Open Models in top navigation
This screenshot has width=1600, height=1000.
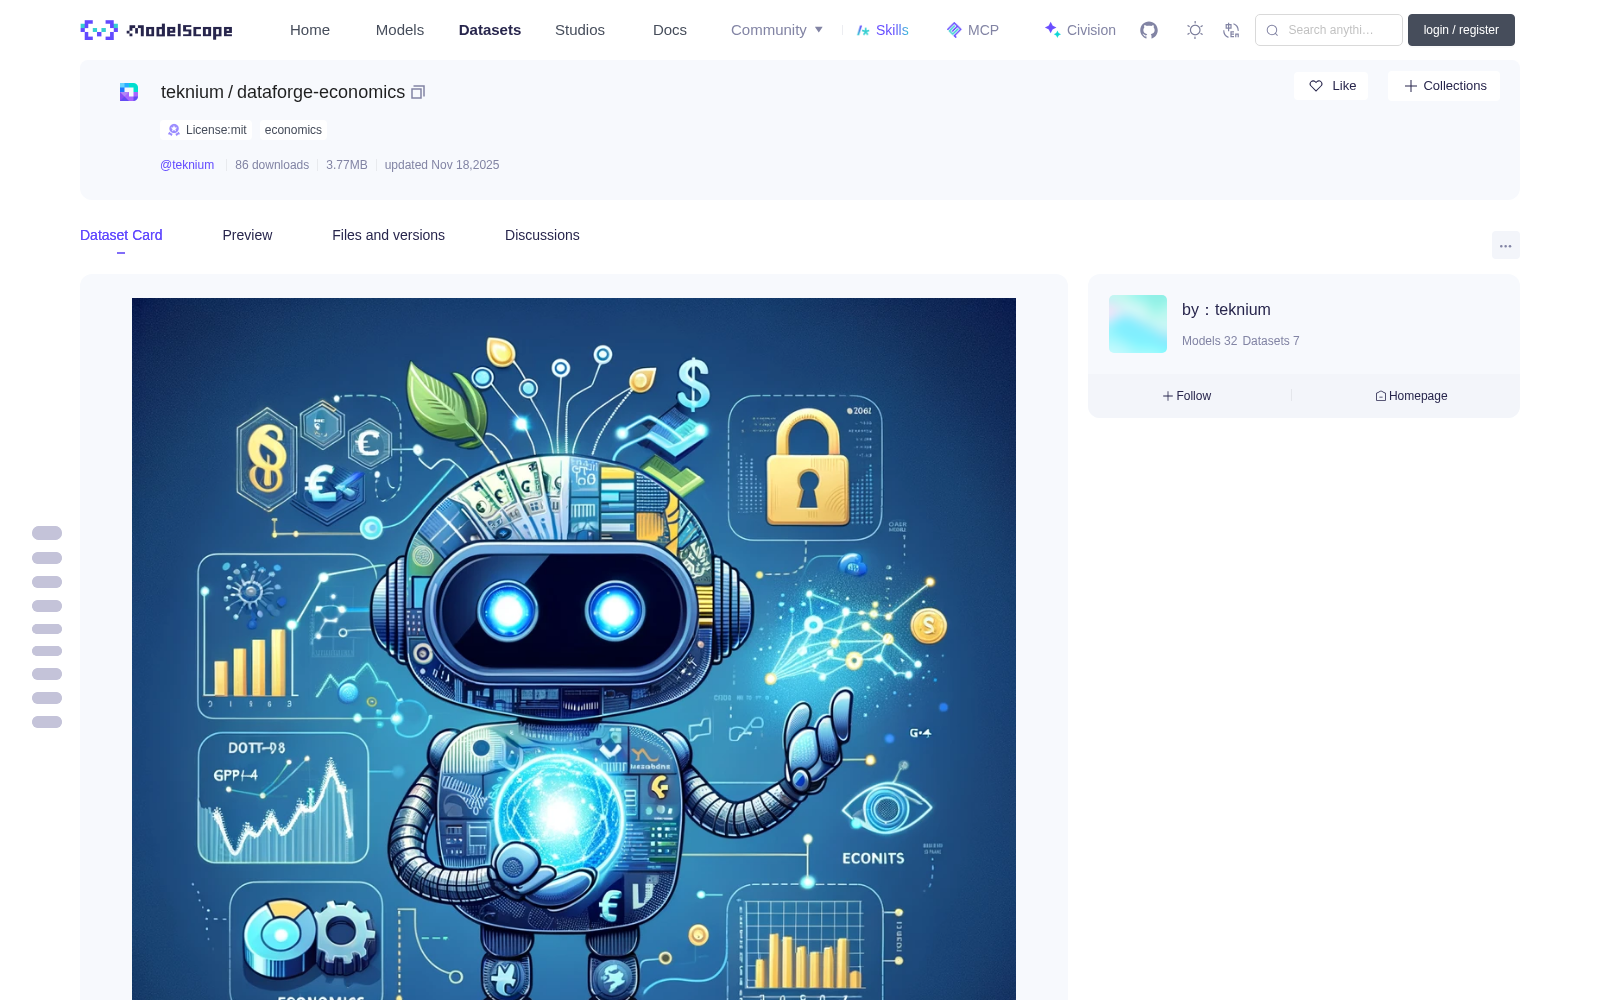pos(400,30)
